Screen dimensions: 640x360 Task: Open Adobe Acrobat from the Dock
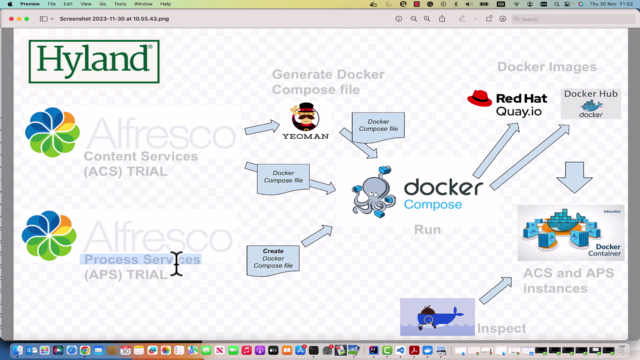414,350
